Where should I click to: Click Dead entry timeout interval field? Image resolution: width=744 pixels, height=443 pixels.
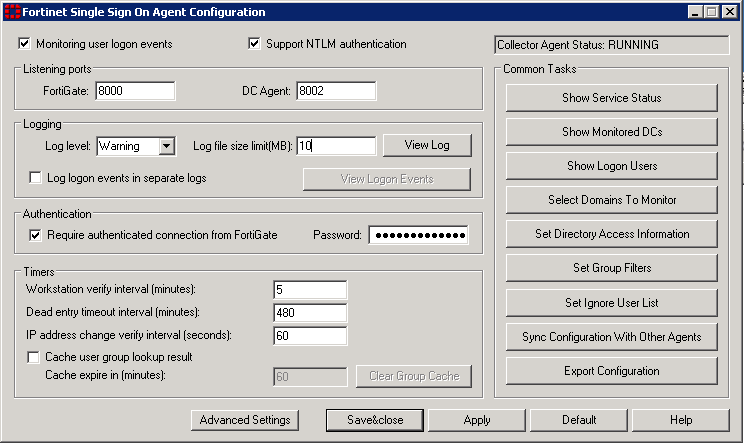[x=310, y=313]
